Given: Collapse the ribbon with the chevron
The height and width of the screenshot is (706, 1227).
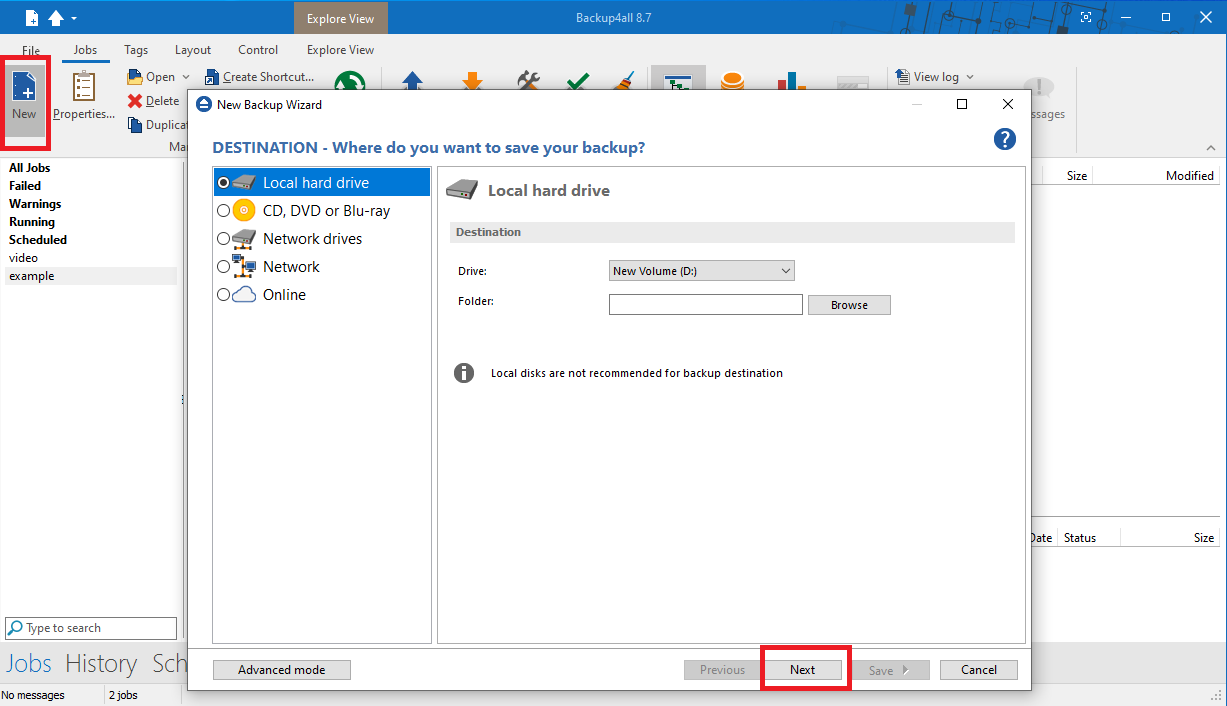Looking at the screenshot, I should [x=1210, y=148].
